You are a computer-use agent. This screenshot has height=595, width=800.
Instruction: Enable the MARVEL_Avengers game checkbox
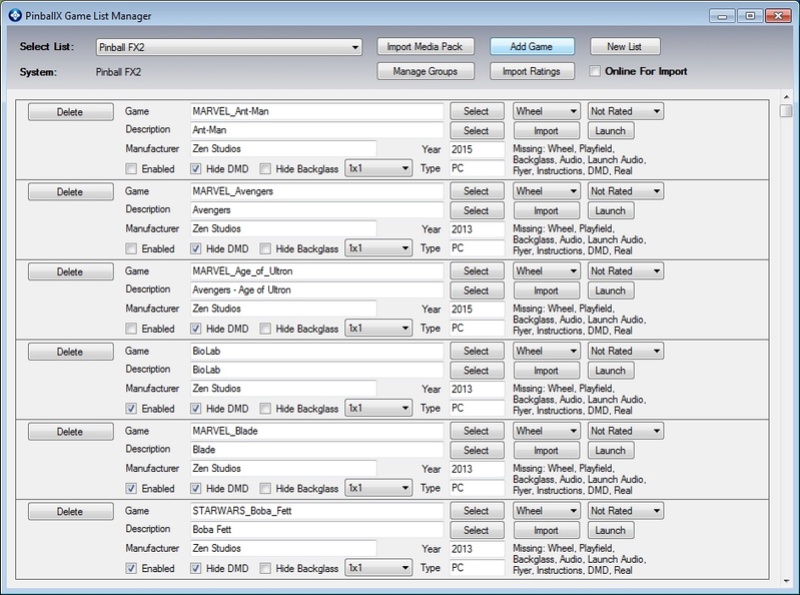(x=131, y=249)
